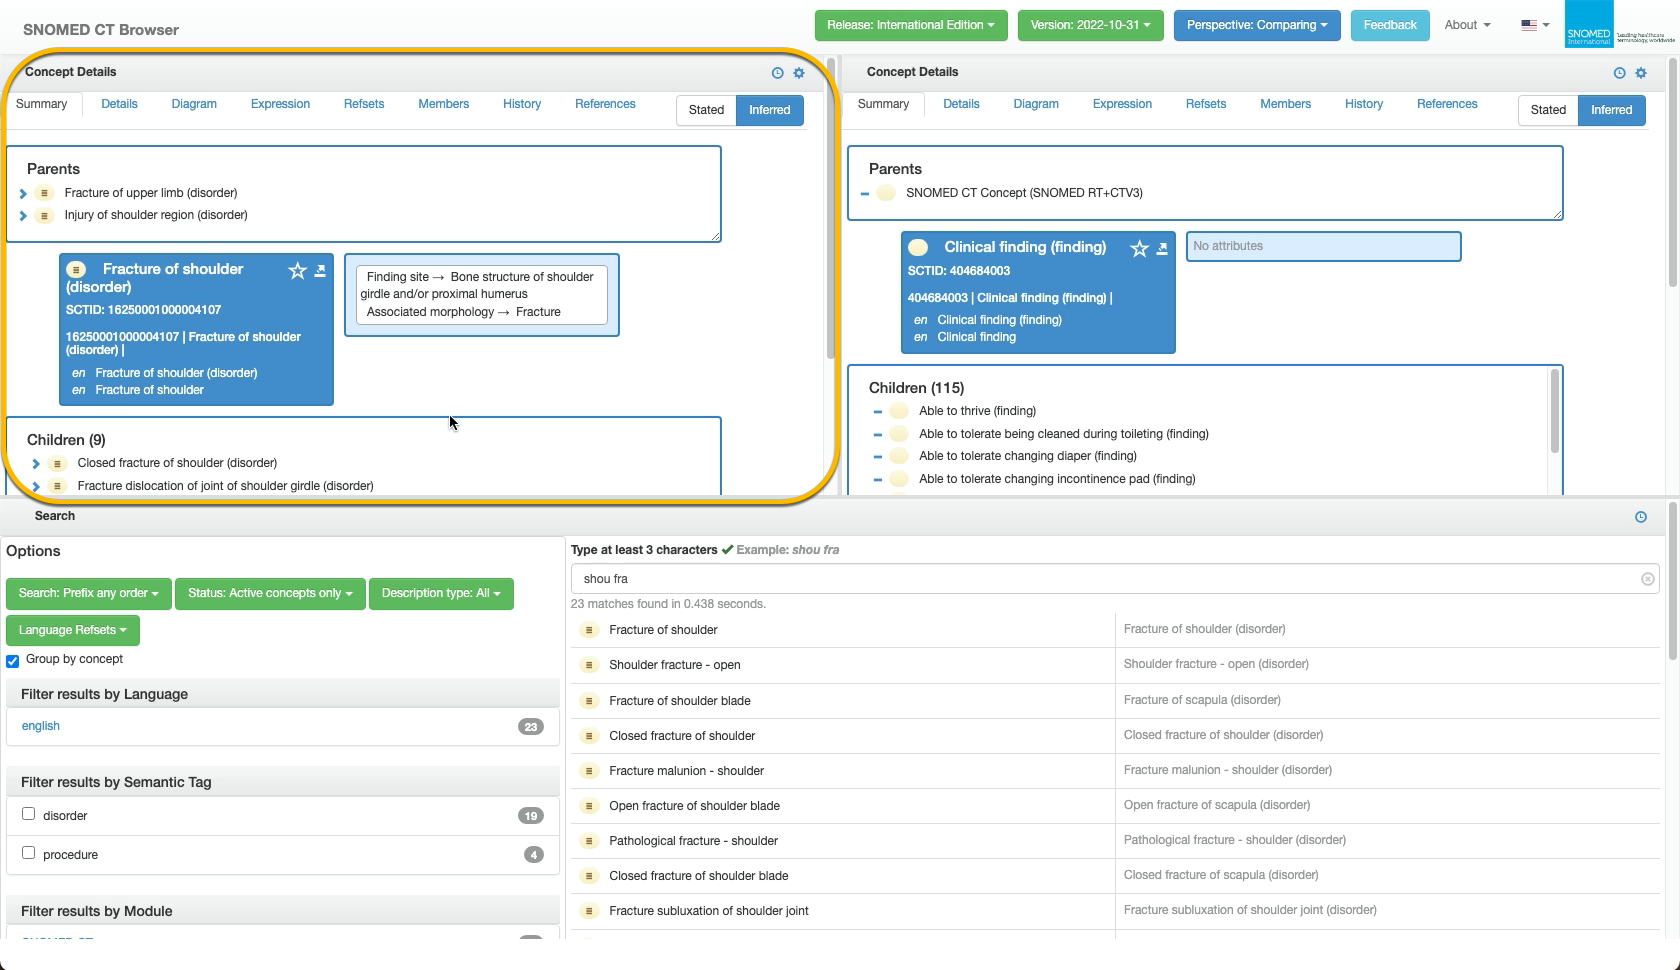Open history clock icon in right Concept Details
Screen dimensions: 1680x970
click(1619, 73)
